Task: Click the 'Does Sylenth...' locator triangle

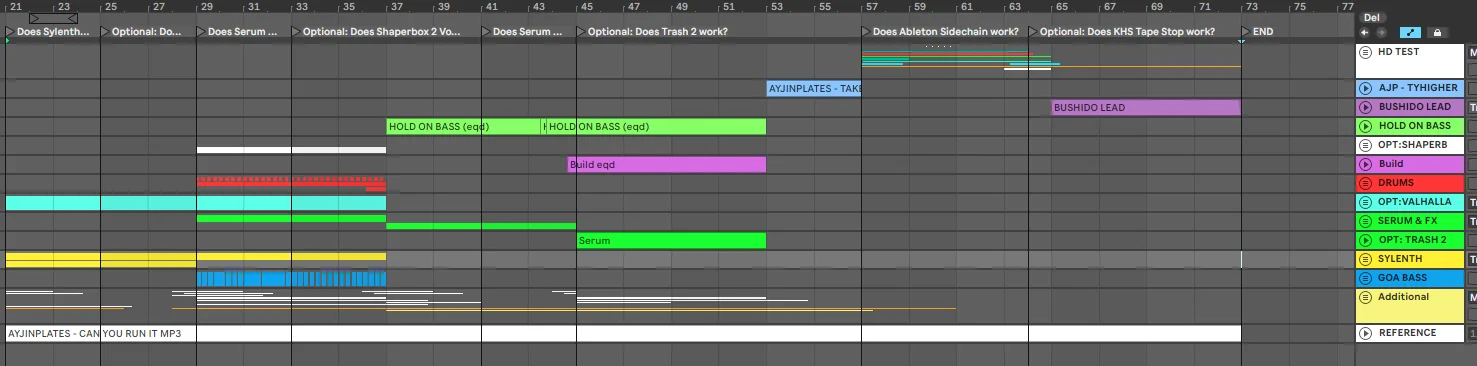Action: coord(9,32)
